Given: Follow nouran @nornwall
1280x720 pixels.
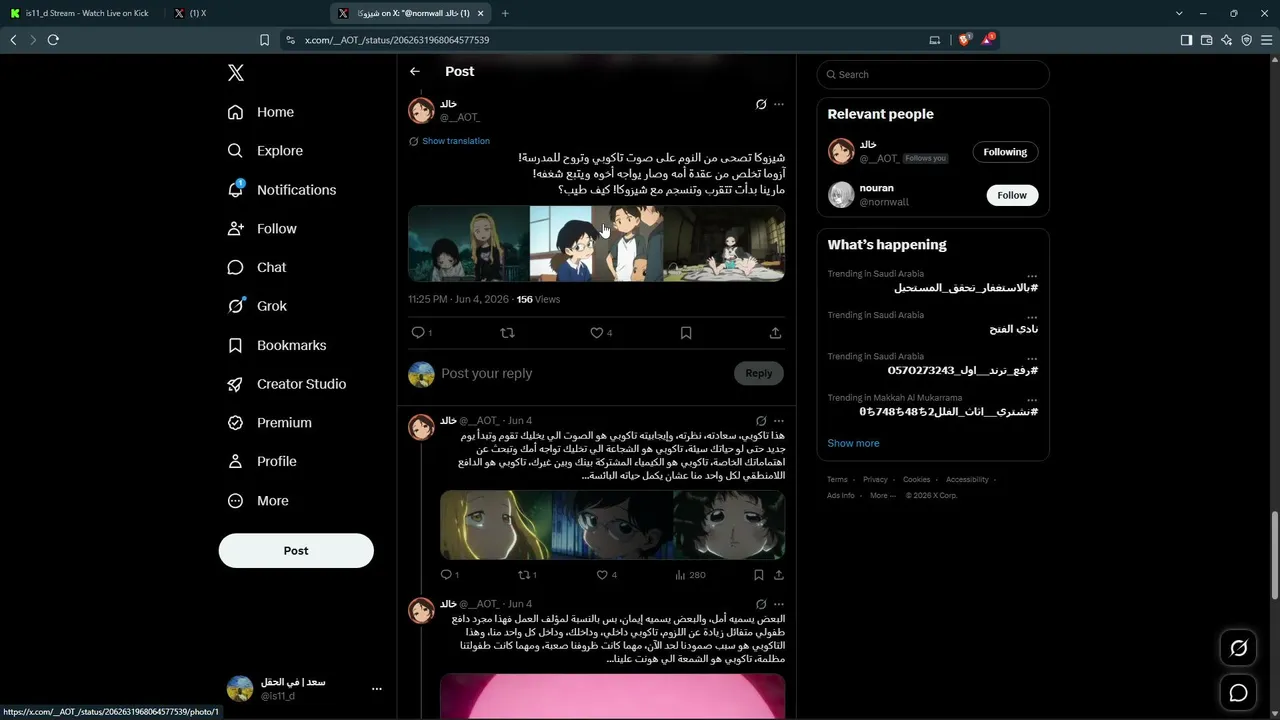Looking at the screenshot, I should tap(1012, 195).
